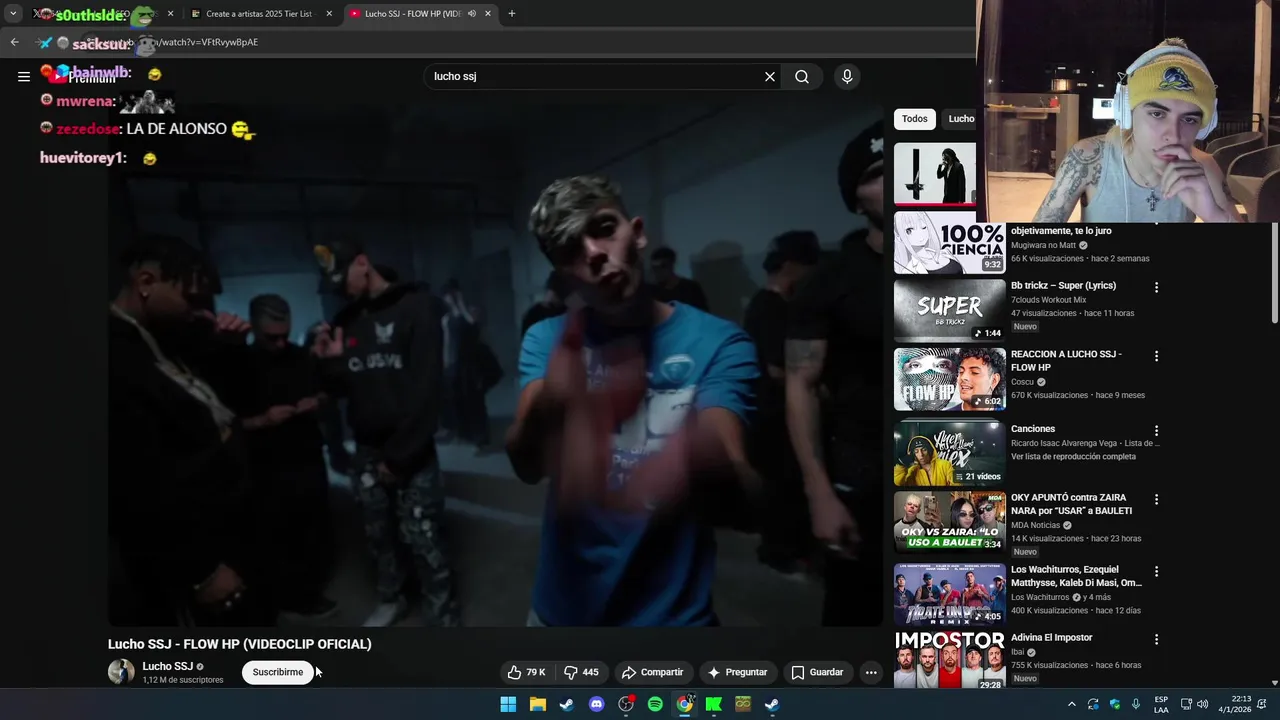Start voice search with the microphone
The height and width of the screenshot is (720, 1280).
tap(847, 76)
